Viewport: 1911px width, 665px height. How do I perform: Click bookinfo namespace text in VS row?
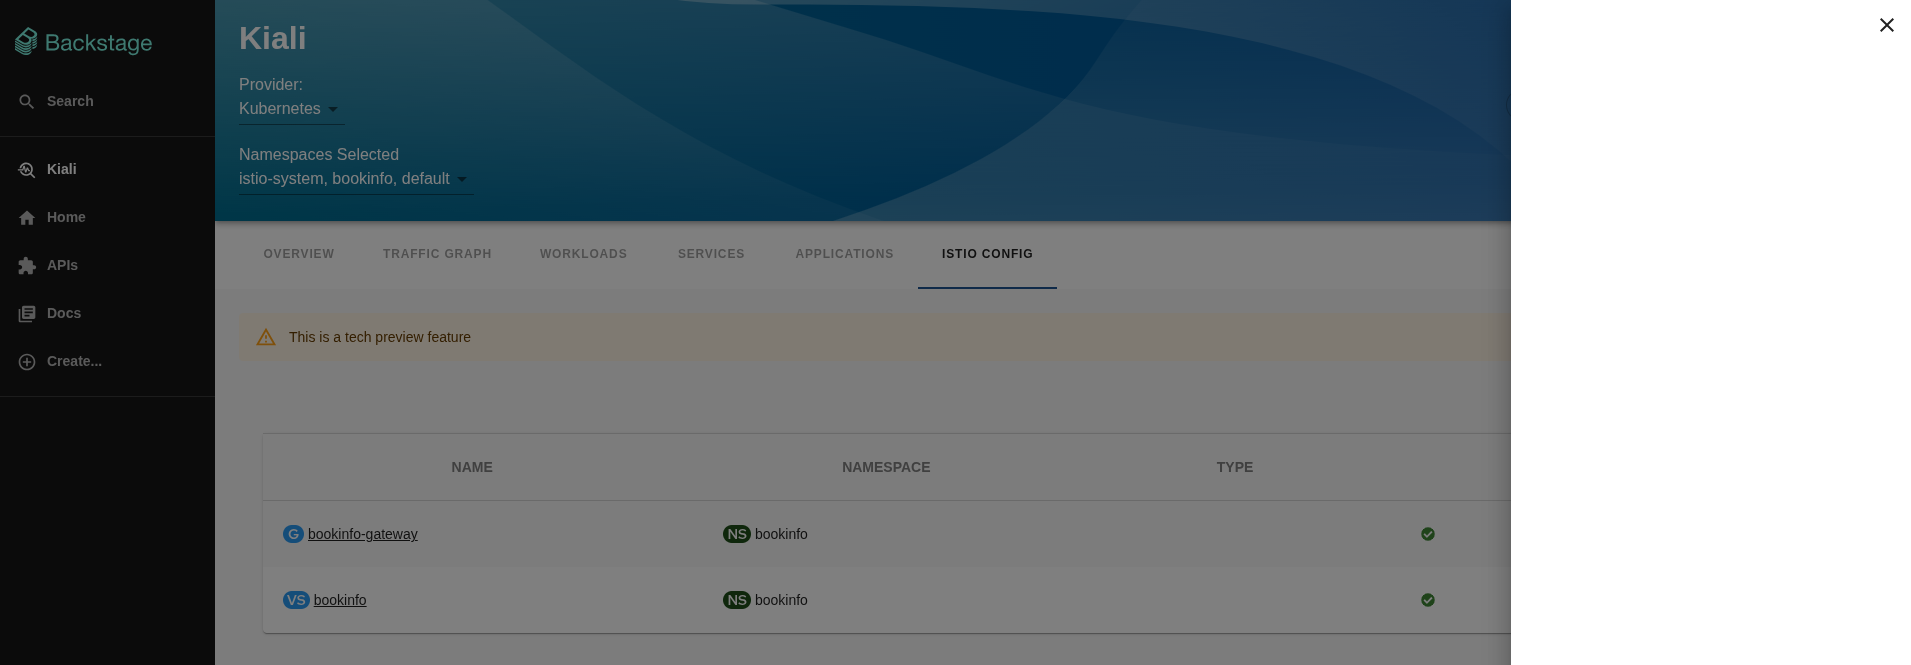pyautogui.click(x=781, y=600)
